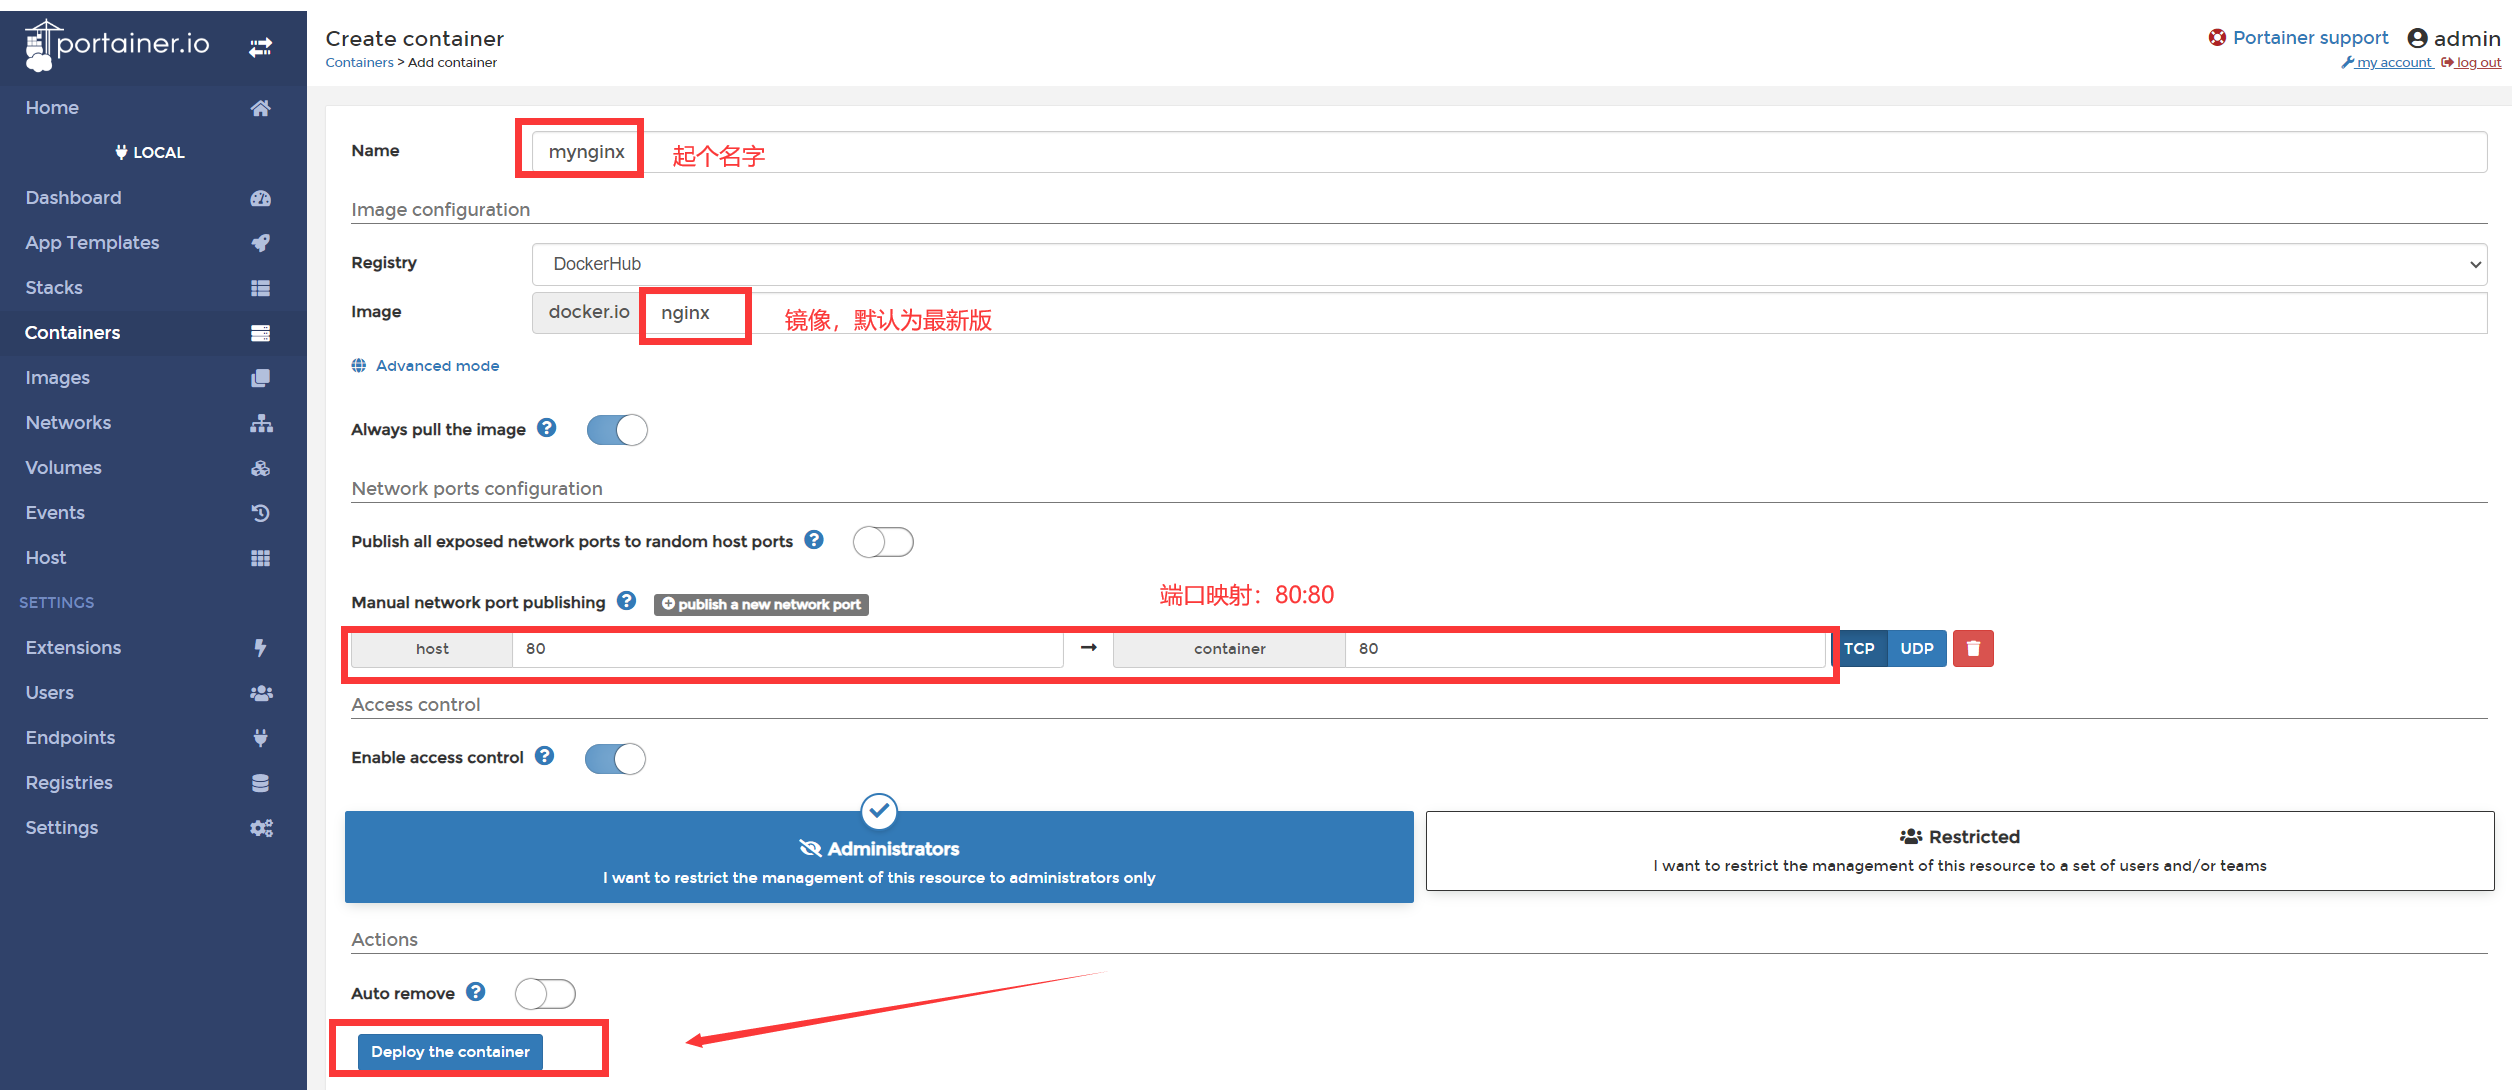Click the Stacks list icon
Screen dimensions: 2512x1090
click(x=260, y=288)
